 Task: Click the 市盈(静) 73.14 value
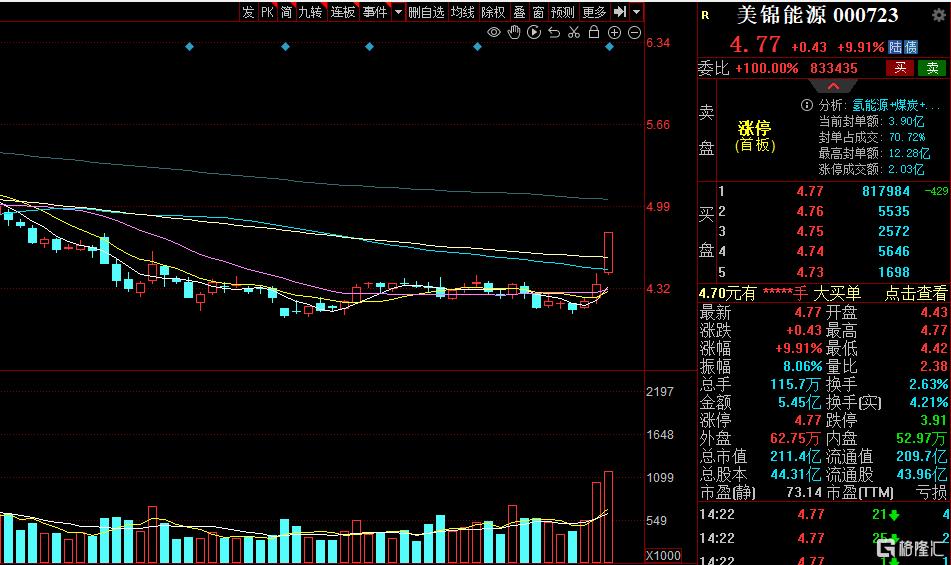point(804,492)
